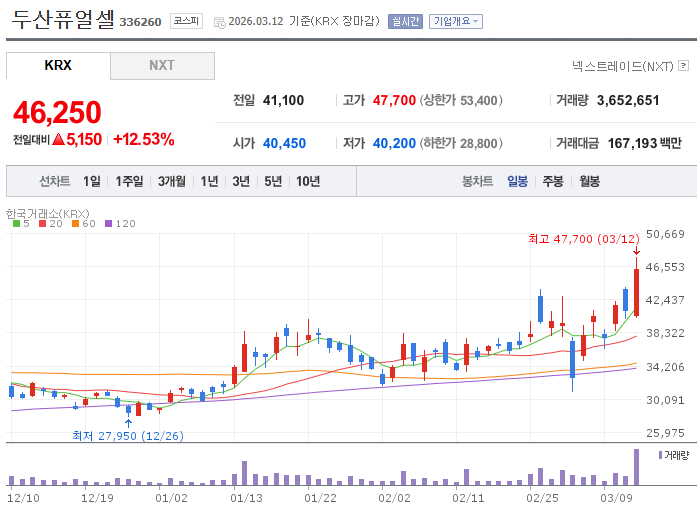
Task: Select the 1년 line chart period
Action: coord(209,181)
